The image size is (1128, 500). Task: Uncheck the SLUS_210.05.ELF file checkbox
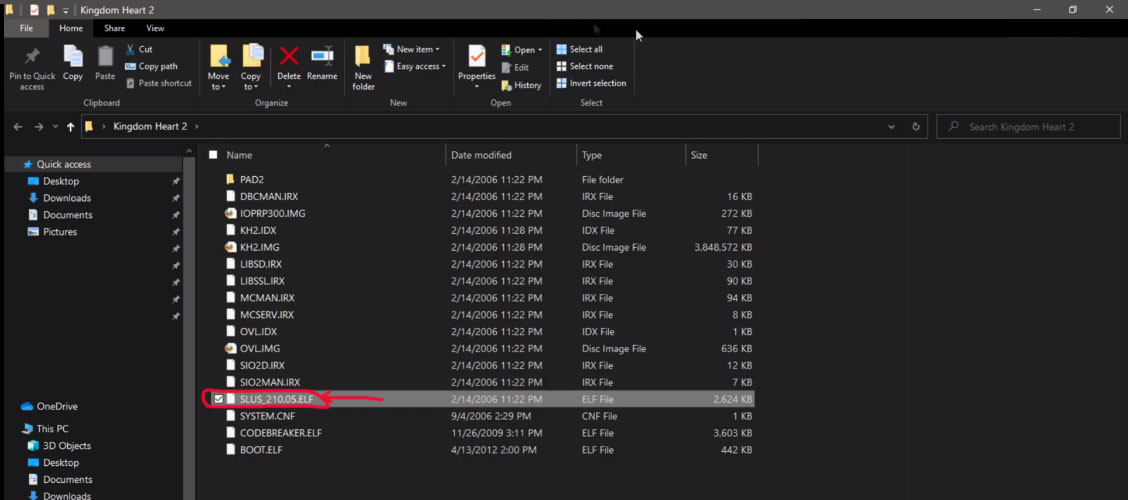coord(219,399)
